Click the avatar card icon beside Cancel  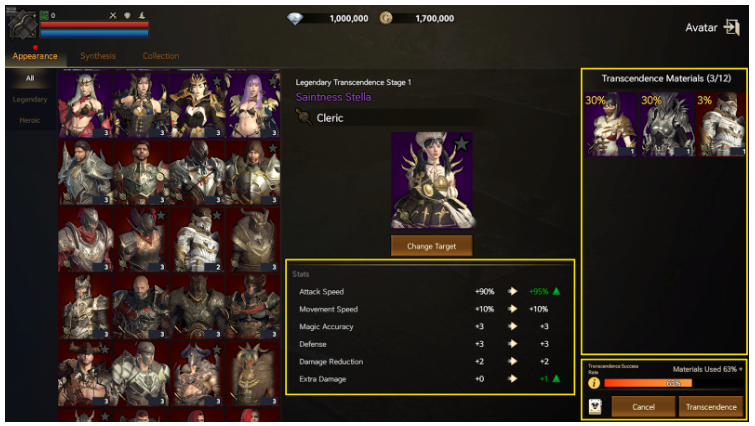pyautogui.click(x=596, y=407)
